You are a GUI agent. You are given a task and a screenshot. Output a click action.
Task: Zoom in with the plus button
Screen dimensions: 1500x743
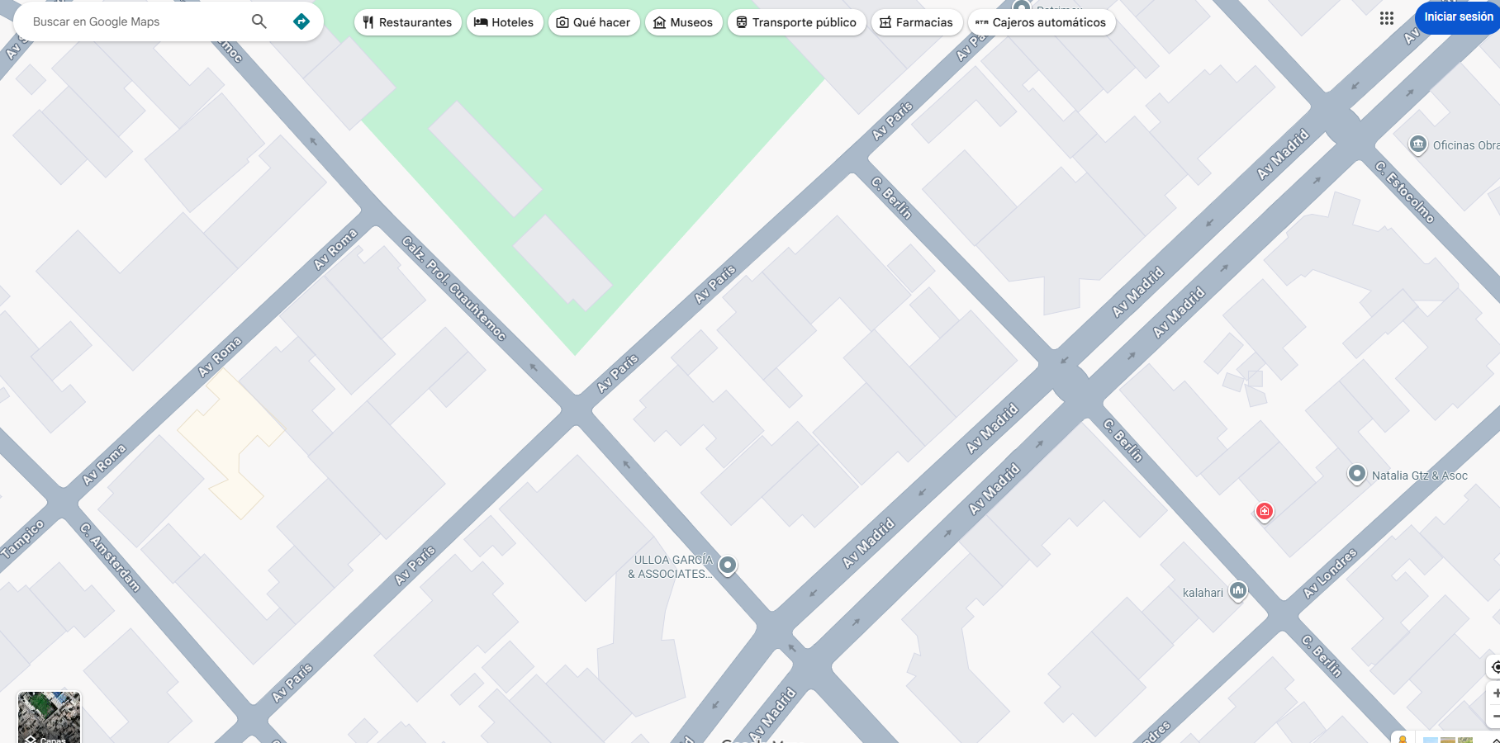click(x=1495, y=693)
